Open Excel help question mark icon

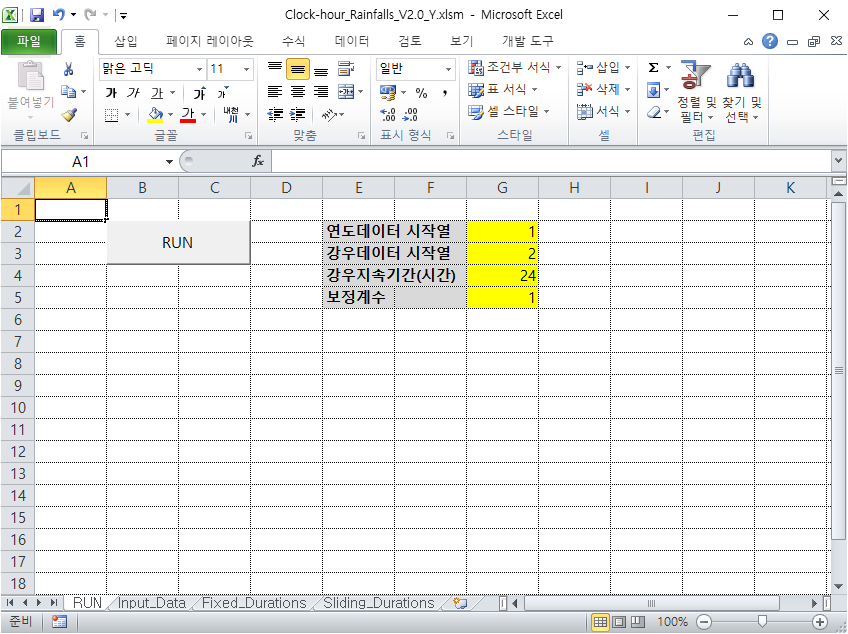pyautogui.click(x=770, y=41)
